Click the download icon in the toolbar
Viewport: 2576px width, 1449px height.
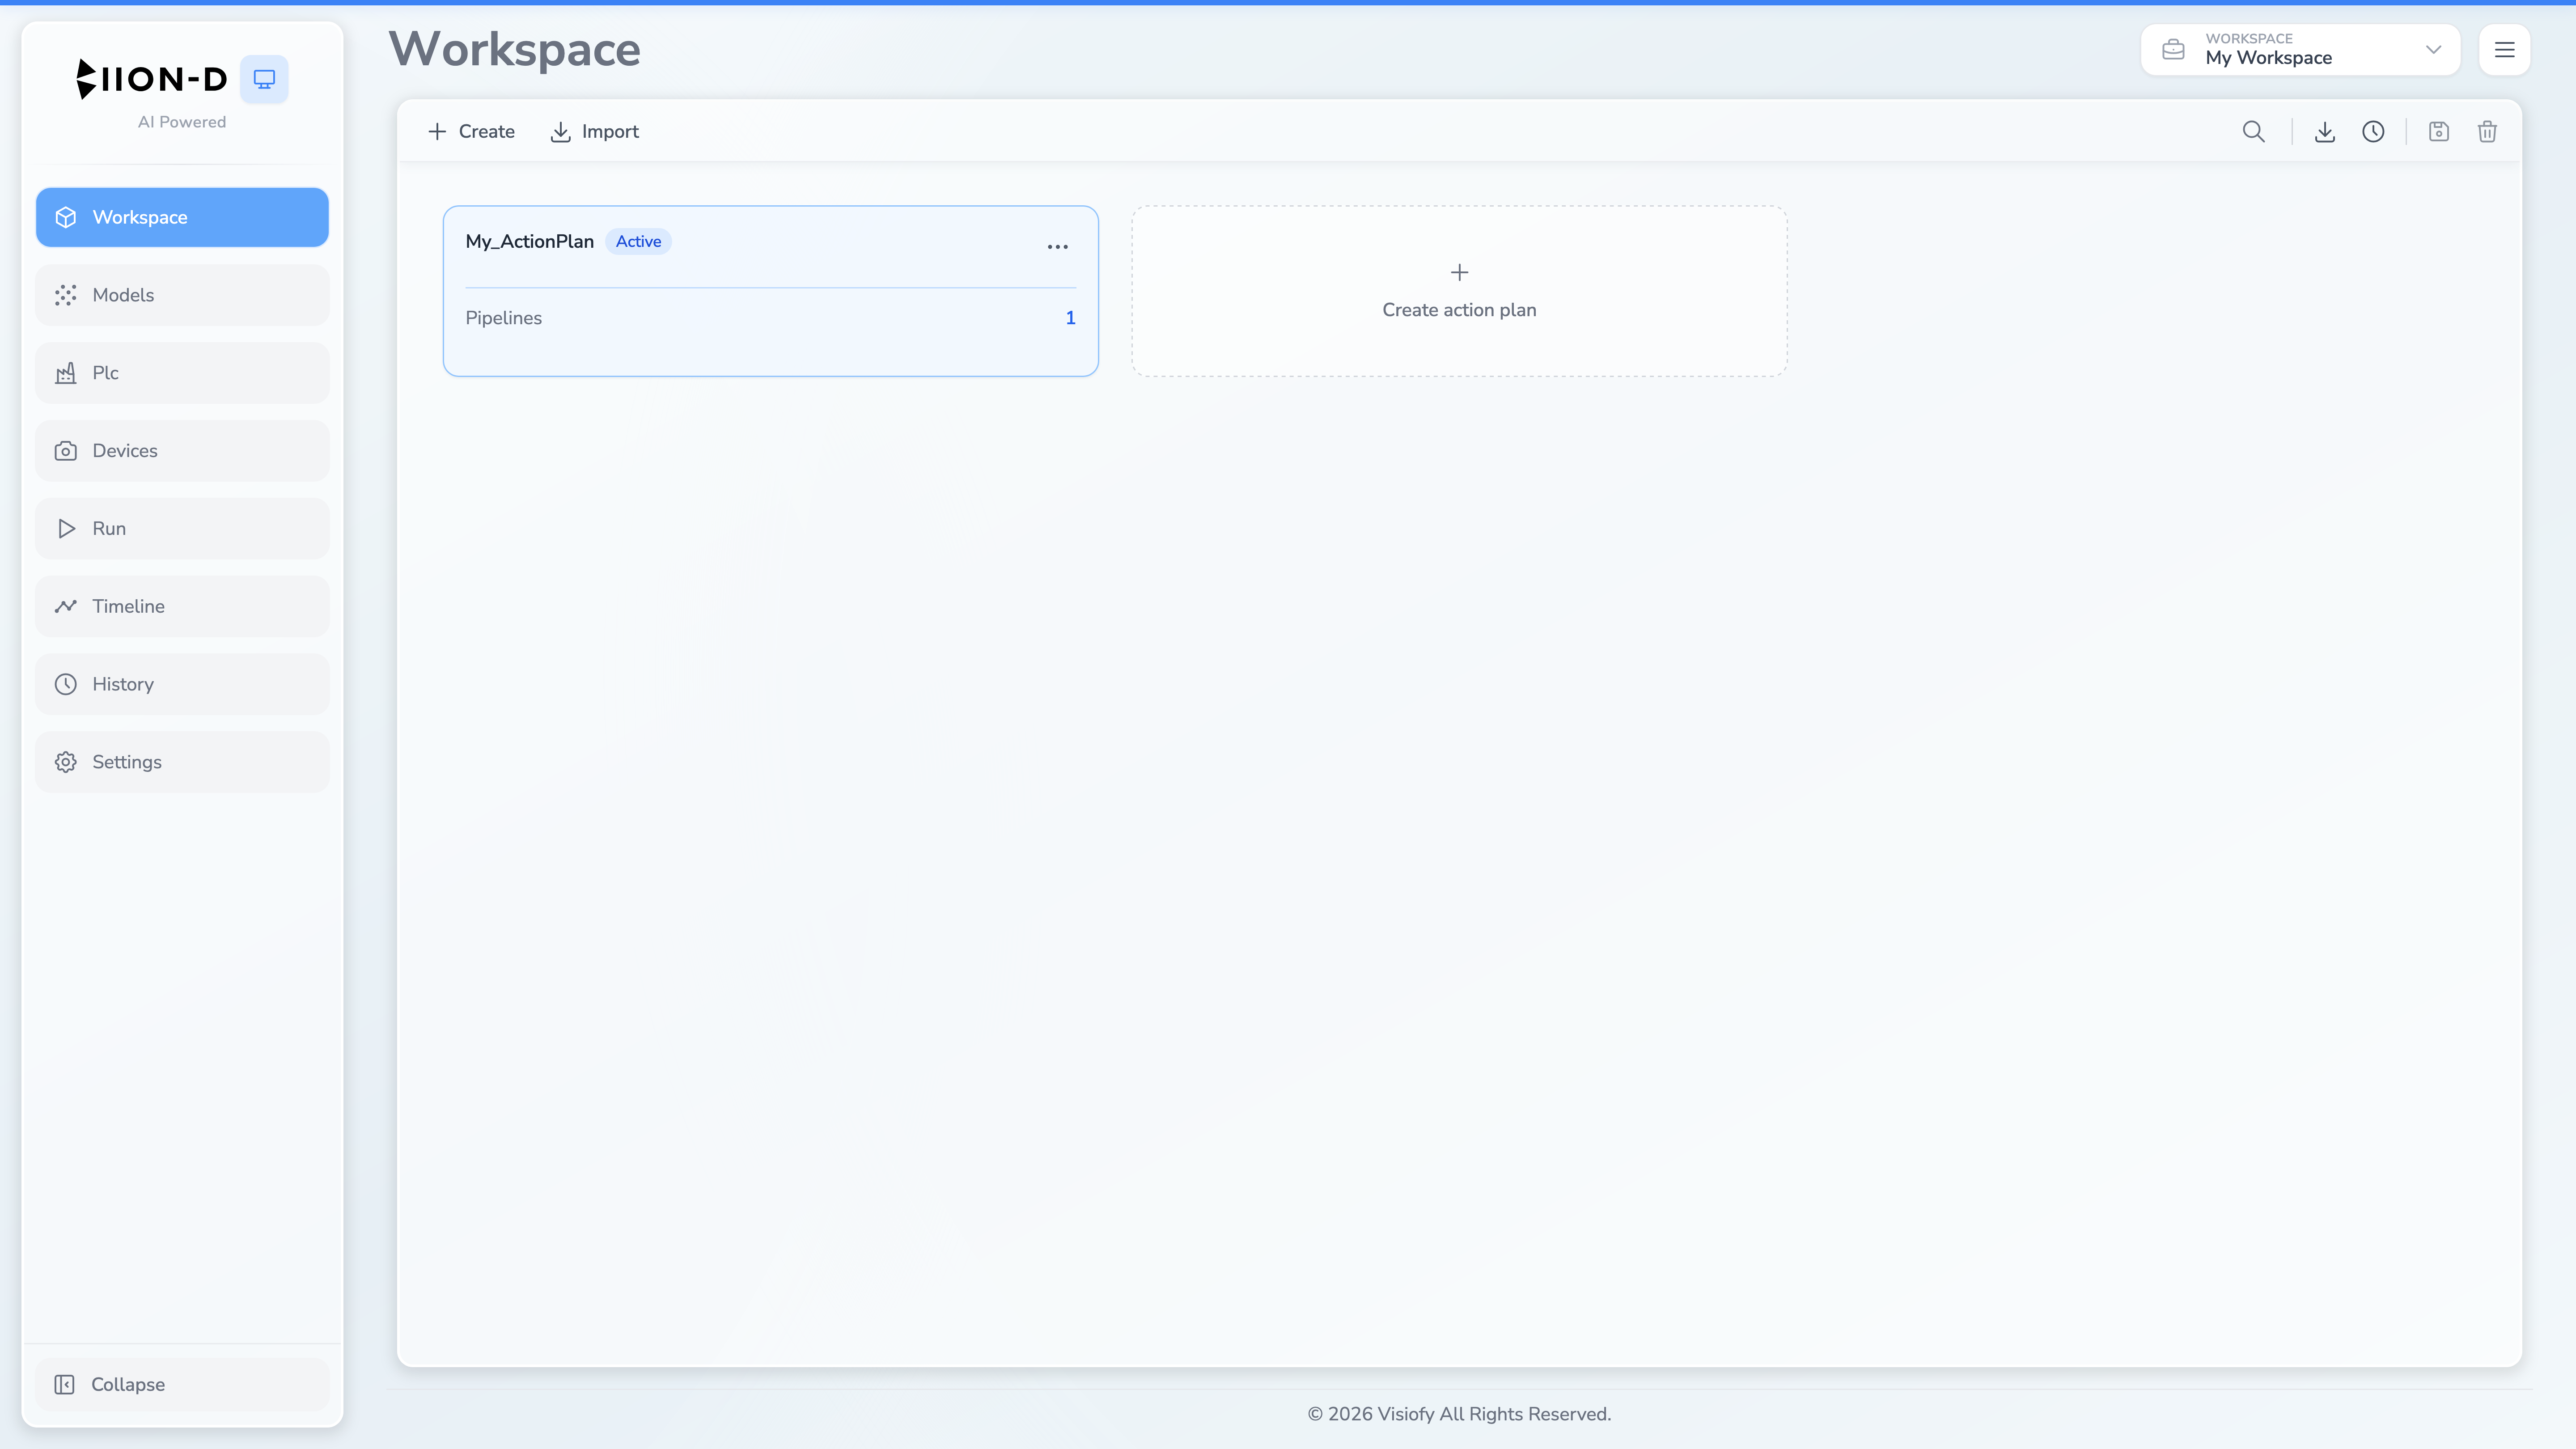pyautogui.click(x=2325, y=132)
